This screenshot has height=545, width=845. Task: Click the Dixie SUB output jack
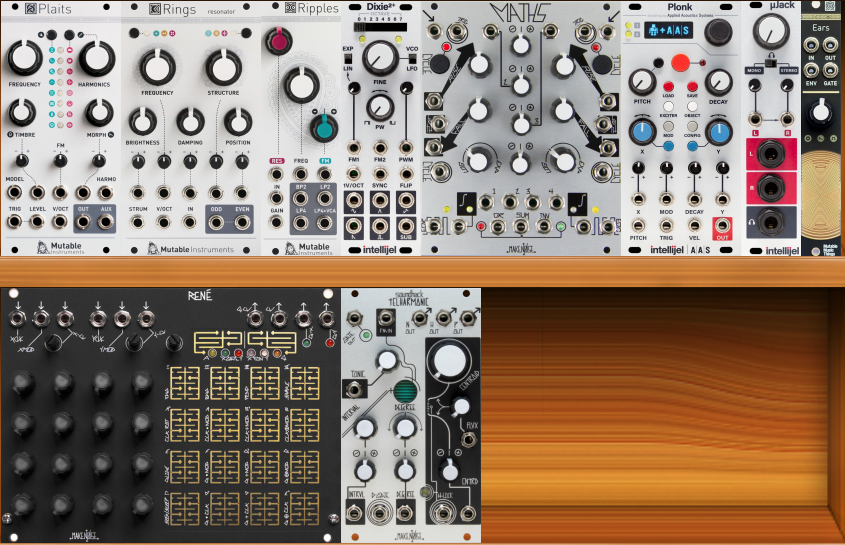coord(406,227)
